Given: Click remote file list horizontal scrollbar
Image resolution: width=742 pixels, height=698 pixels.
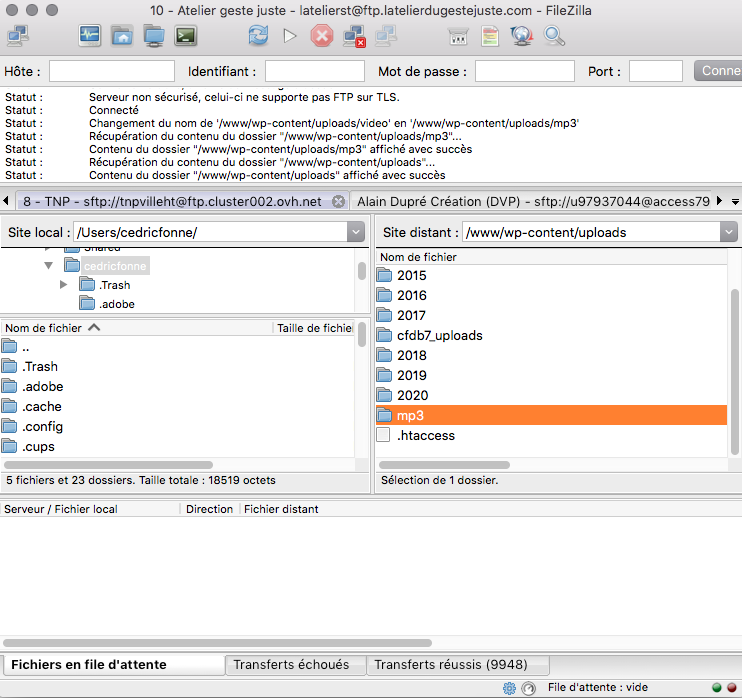Looking at the screenshot, I should coord(444,465).
